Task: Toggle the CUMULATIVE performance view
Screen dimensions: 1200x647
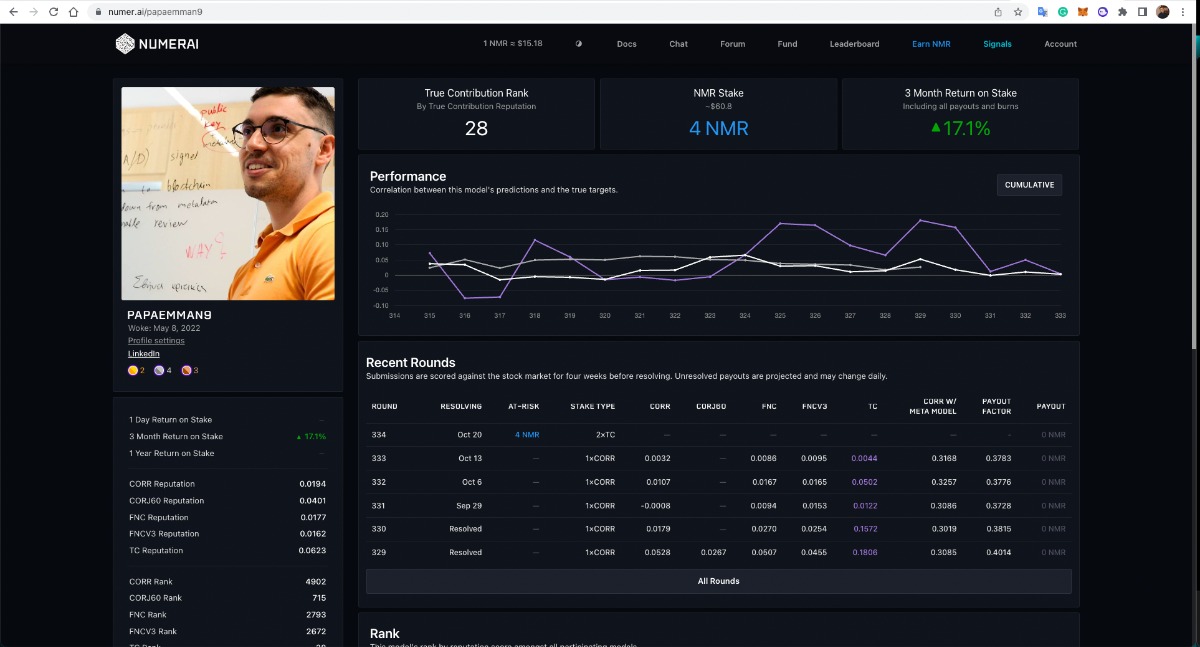Action: (1029, 185)
